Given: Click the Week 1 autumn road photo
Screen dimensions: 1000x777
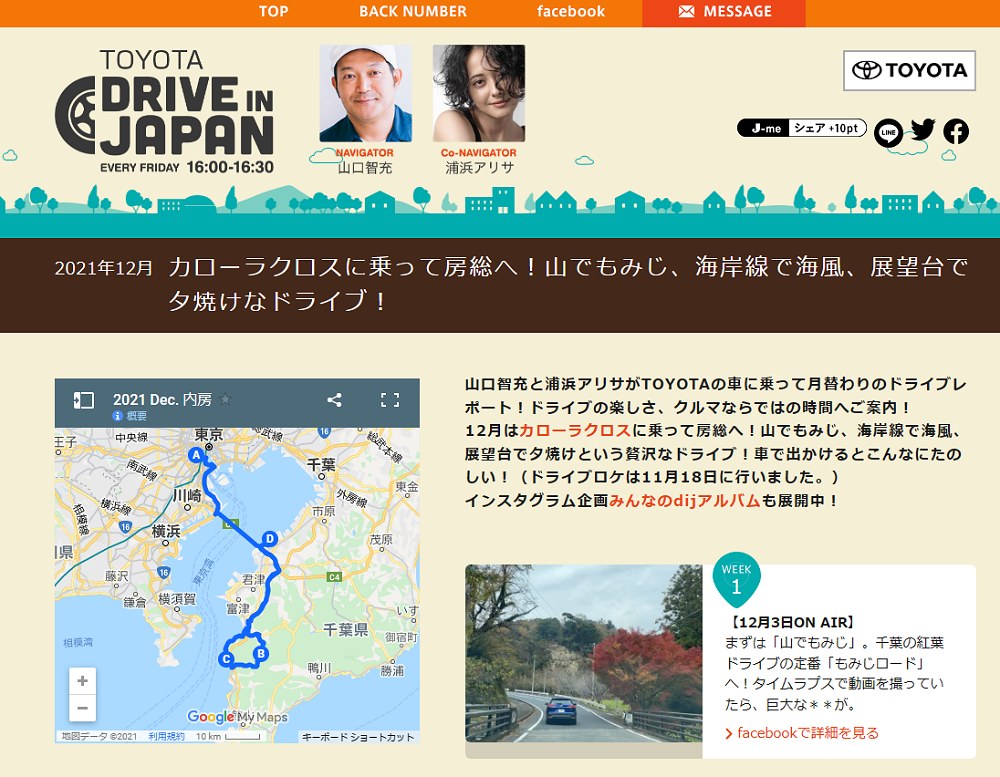Looking at the screenshot, I should click(584, 653).
